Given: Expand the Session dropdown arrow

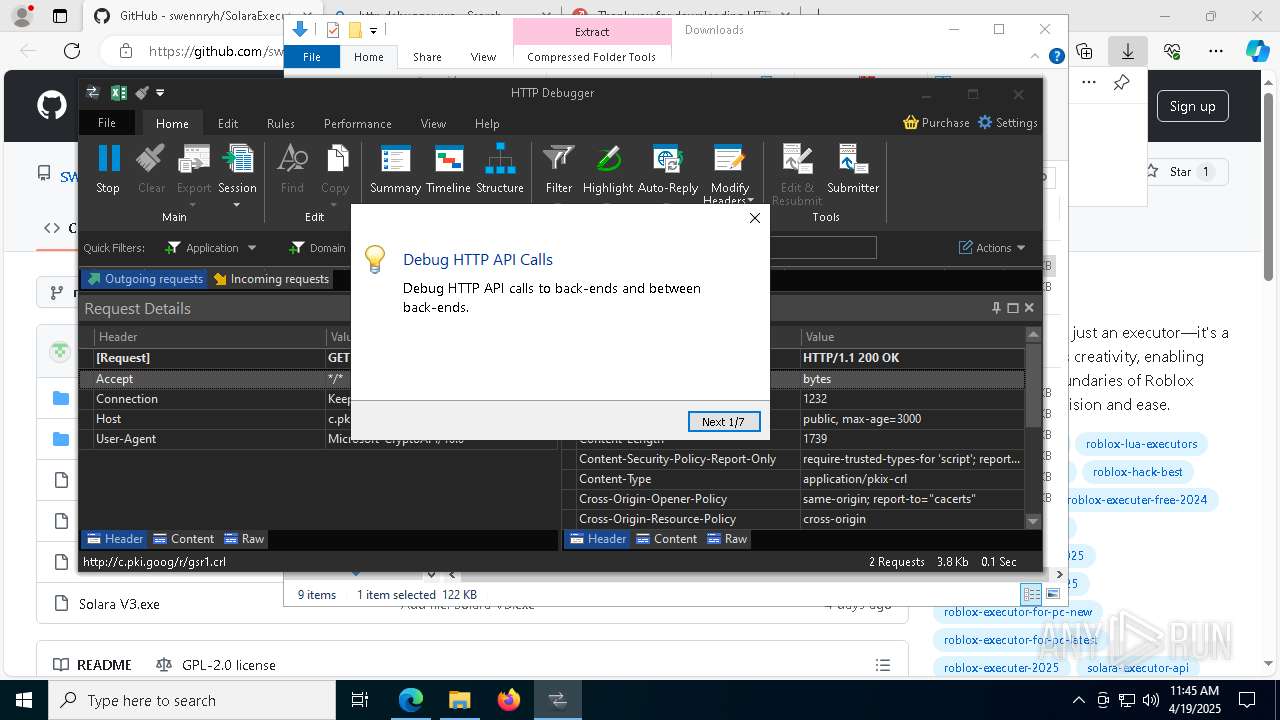Looking at the screenshot, I should coord(237,205).
